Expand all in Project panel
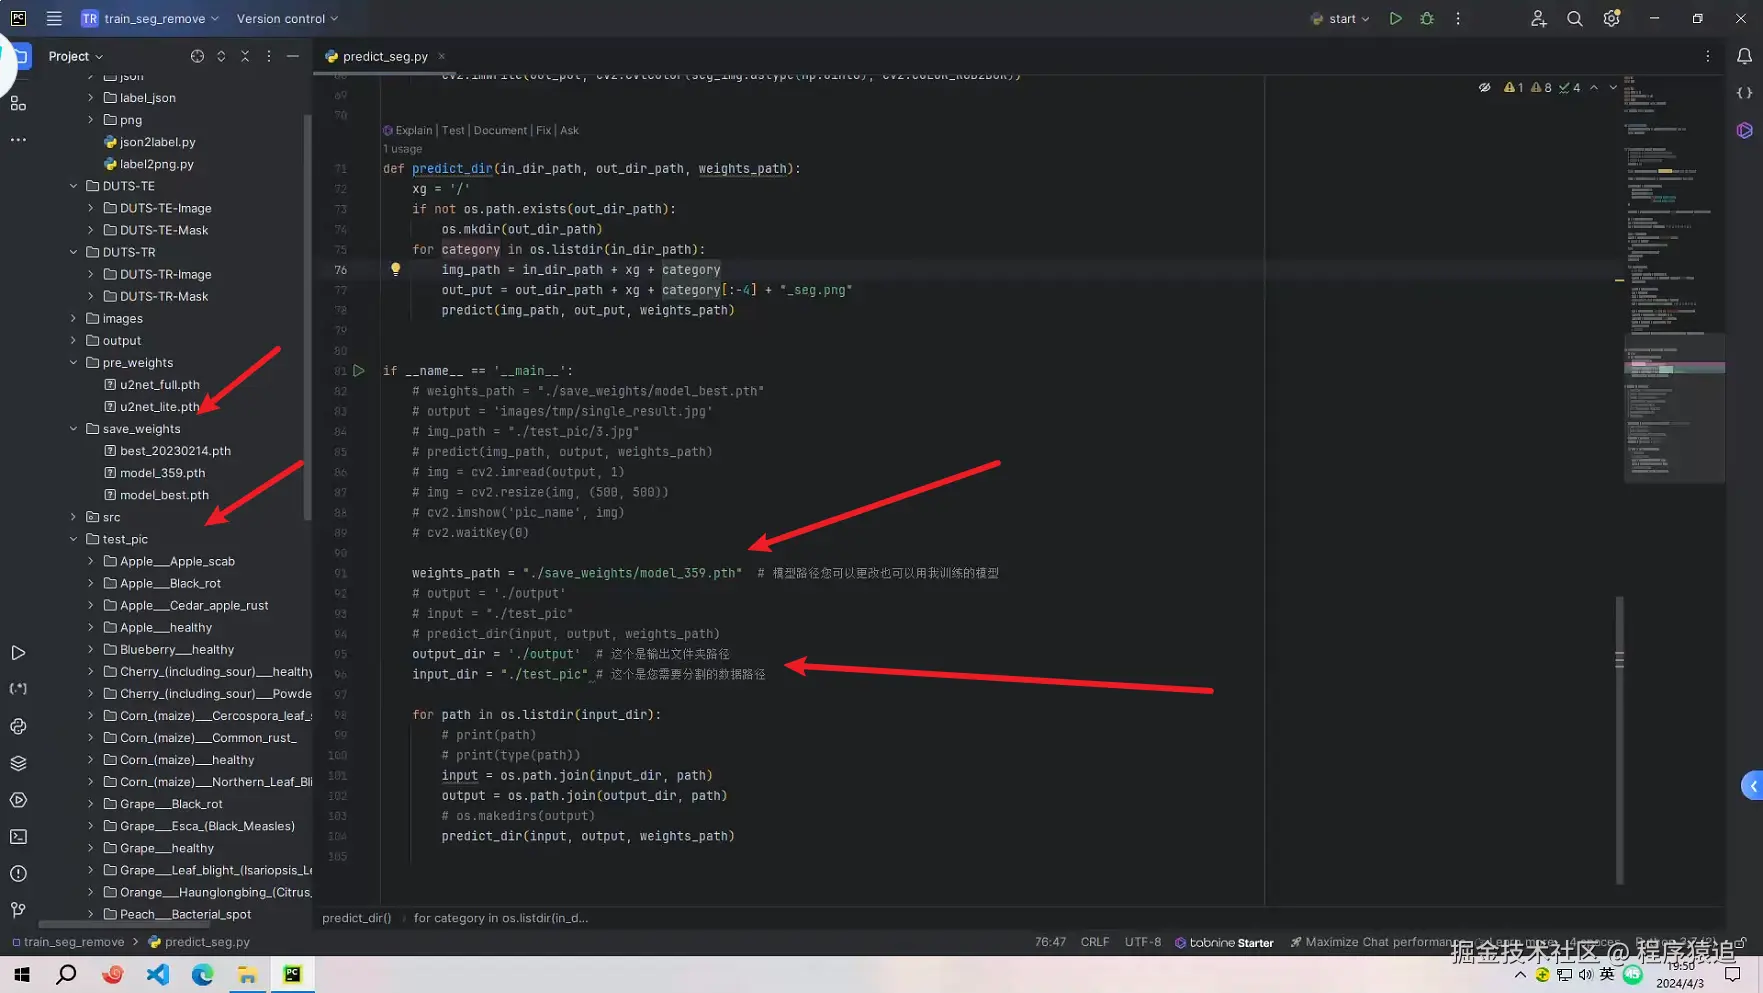This screenshot has width=1763, height=993. [x=221, y=56]
